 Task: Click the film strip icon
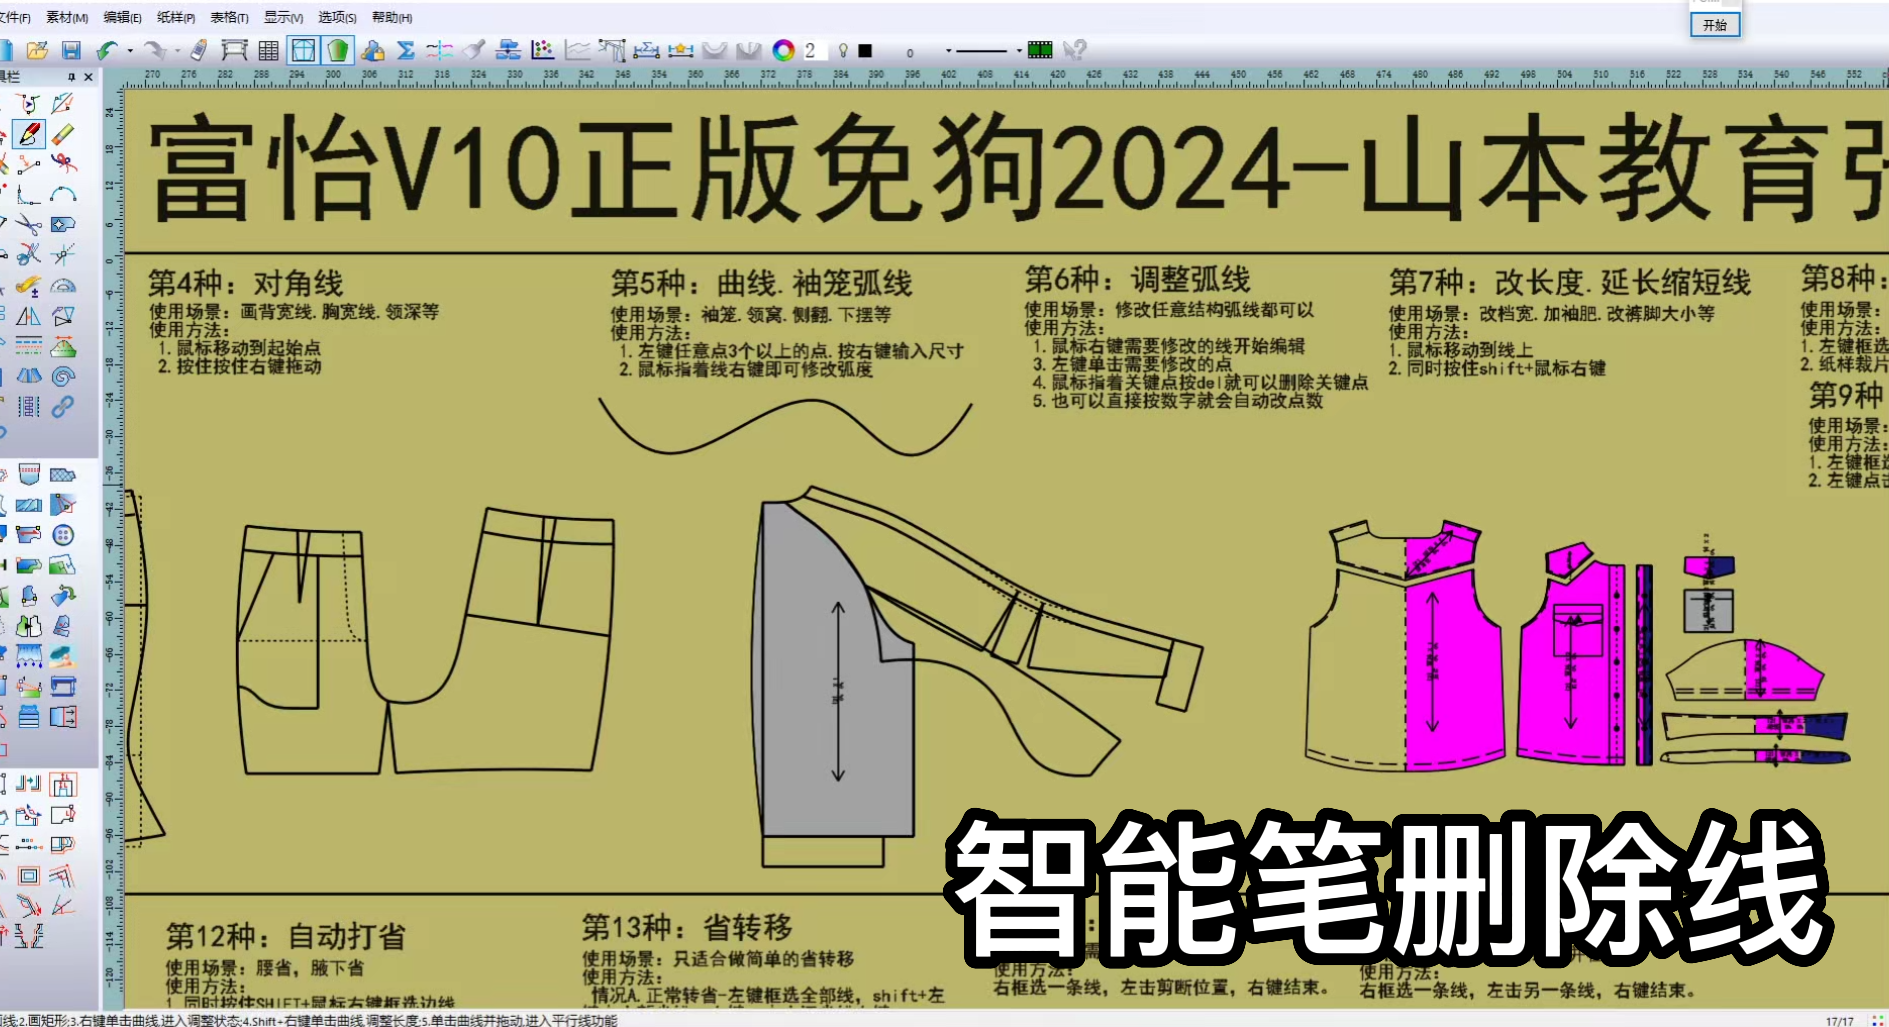[x=1040, y=49]
